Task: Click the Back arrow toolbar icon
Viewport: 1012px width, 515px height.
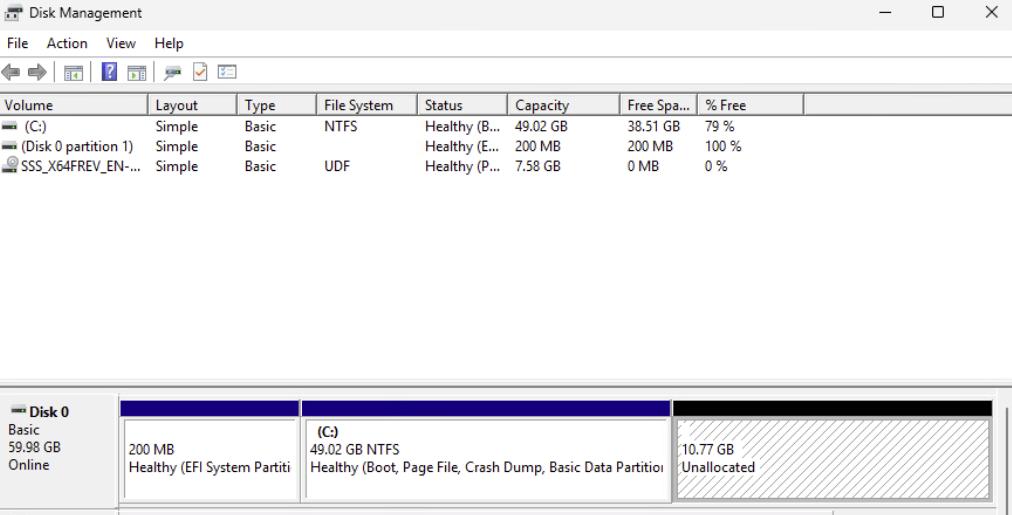Action: click(11, 72)
